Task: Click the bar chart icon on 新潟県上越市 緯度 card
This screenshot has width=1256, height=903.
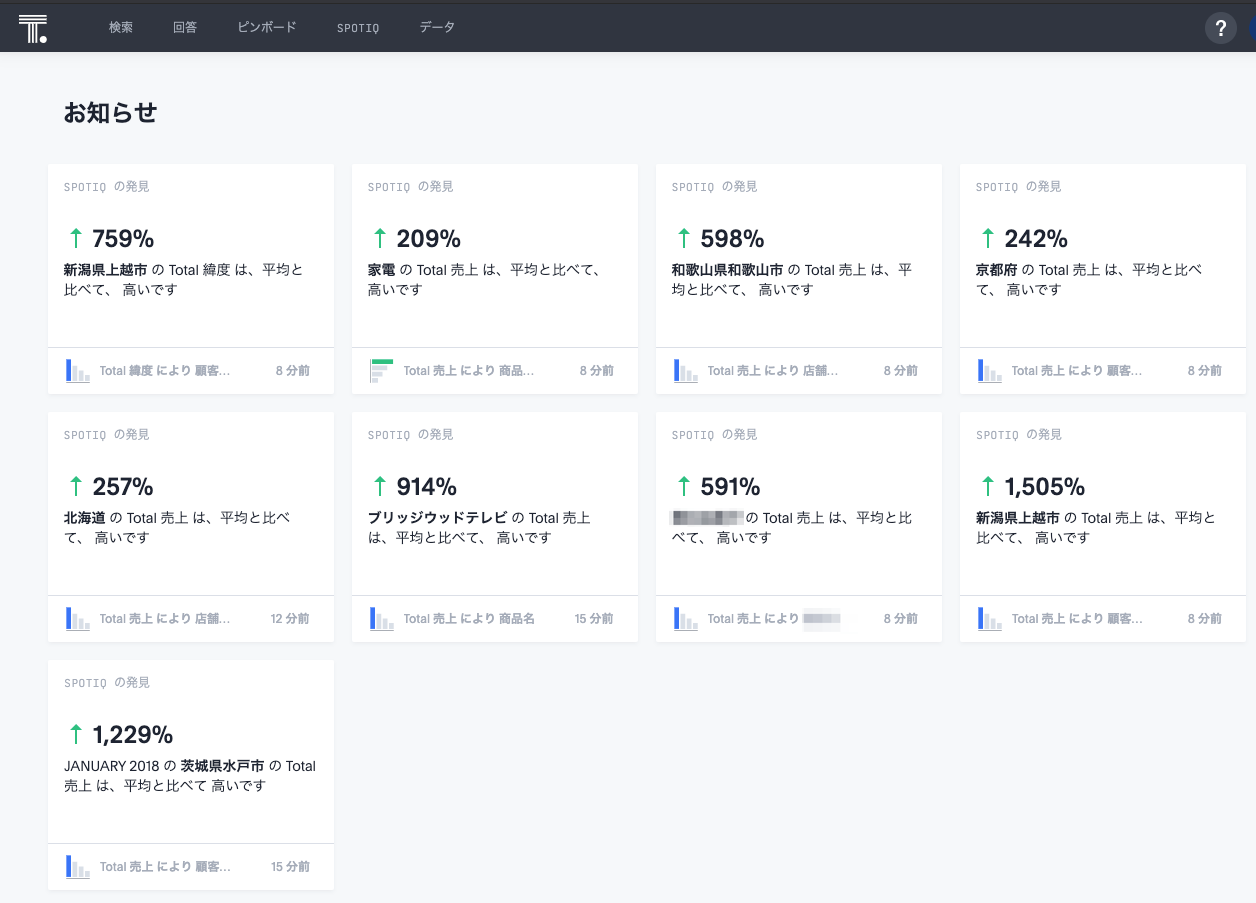Action: click(x=78, y=370)
